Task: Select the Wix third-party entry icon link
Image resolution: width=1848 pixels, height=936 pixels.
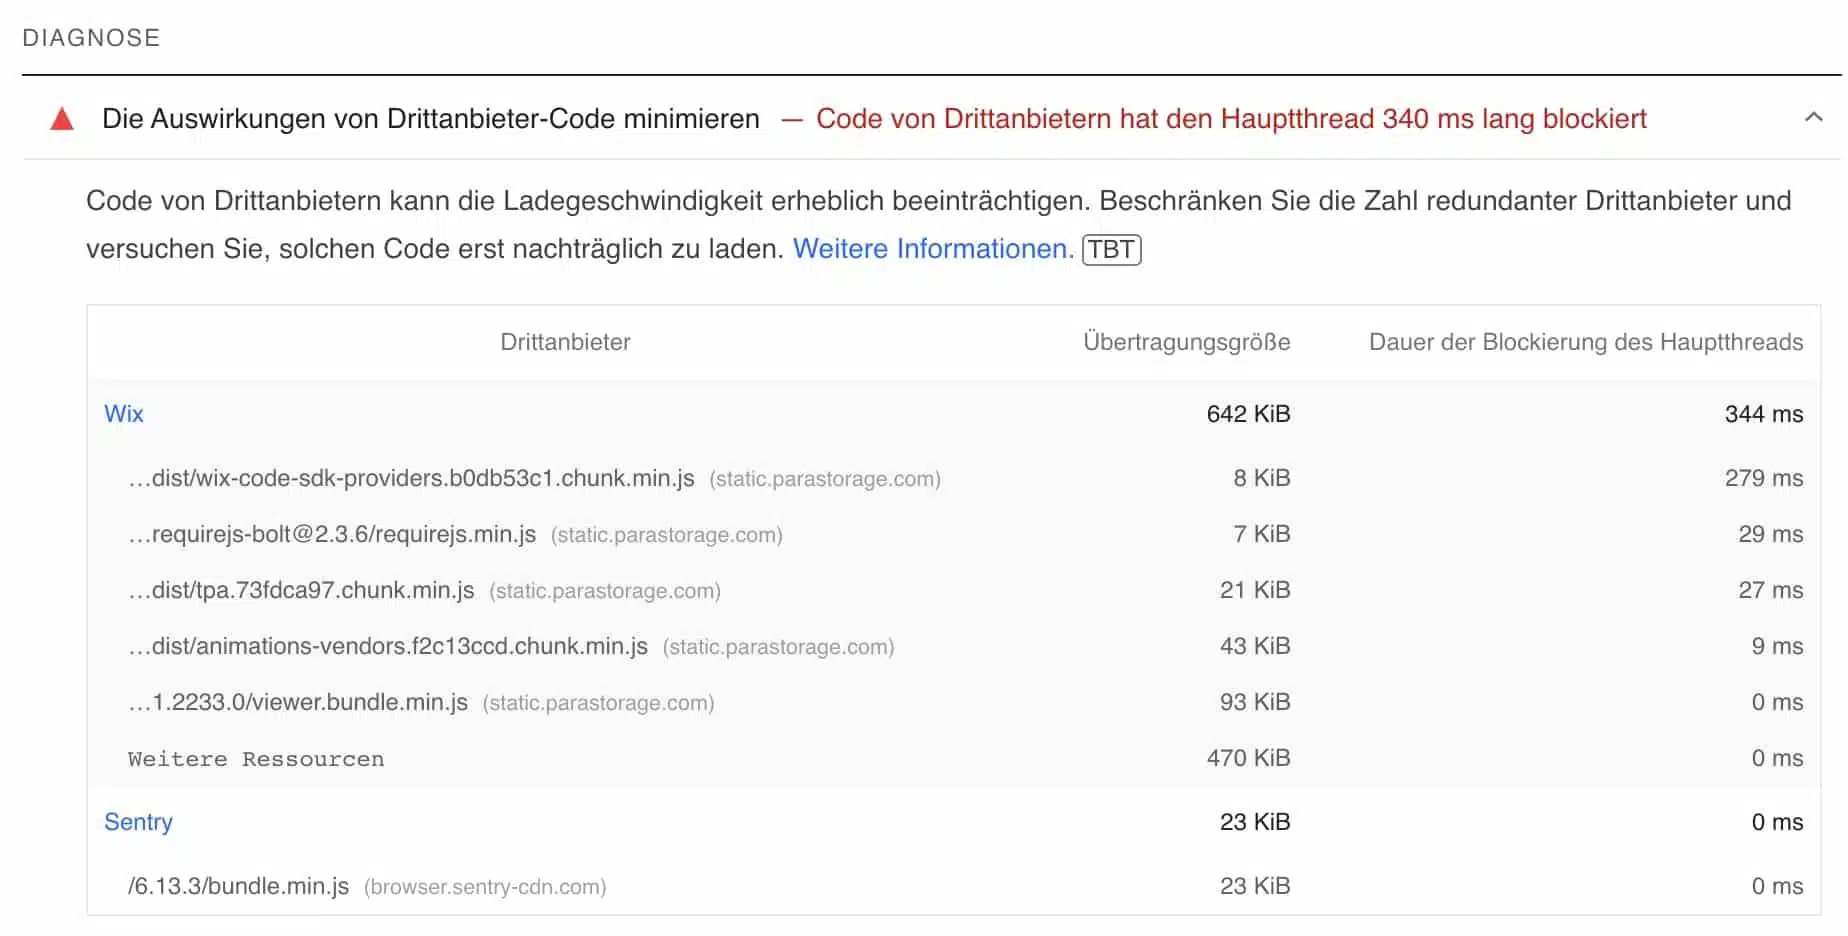Action: tap(124, 414)
